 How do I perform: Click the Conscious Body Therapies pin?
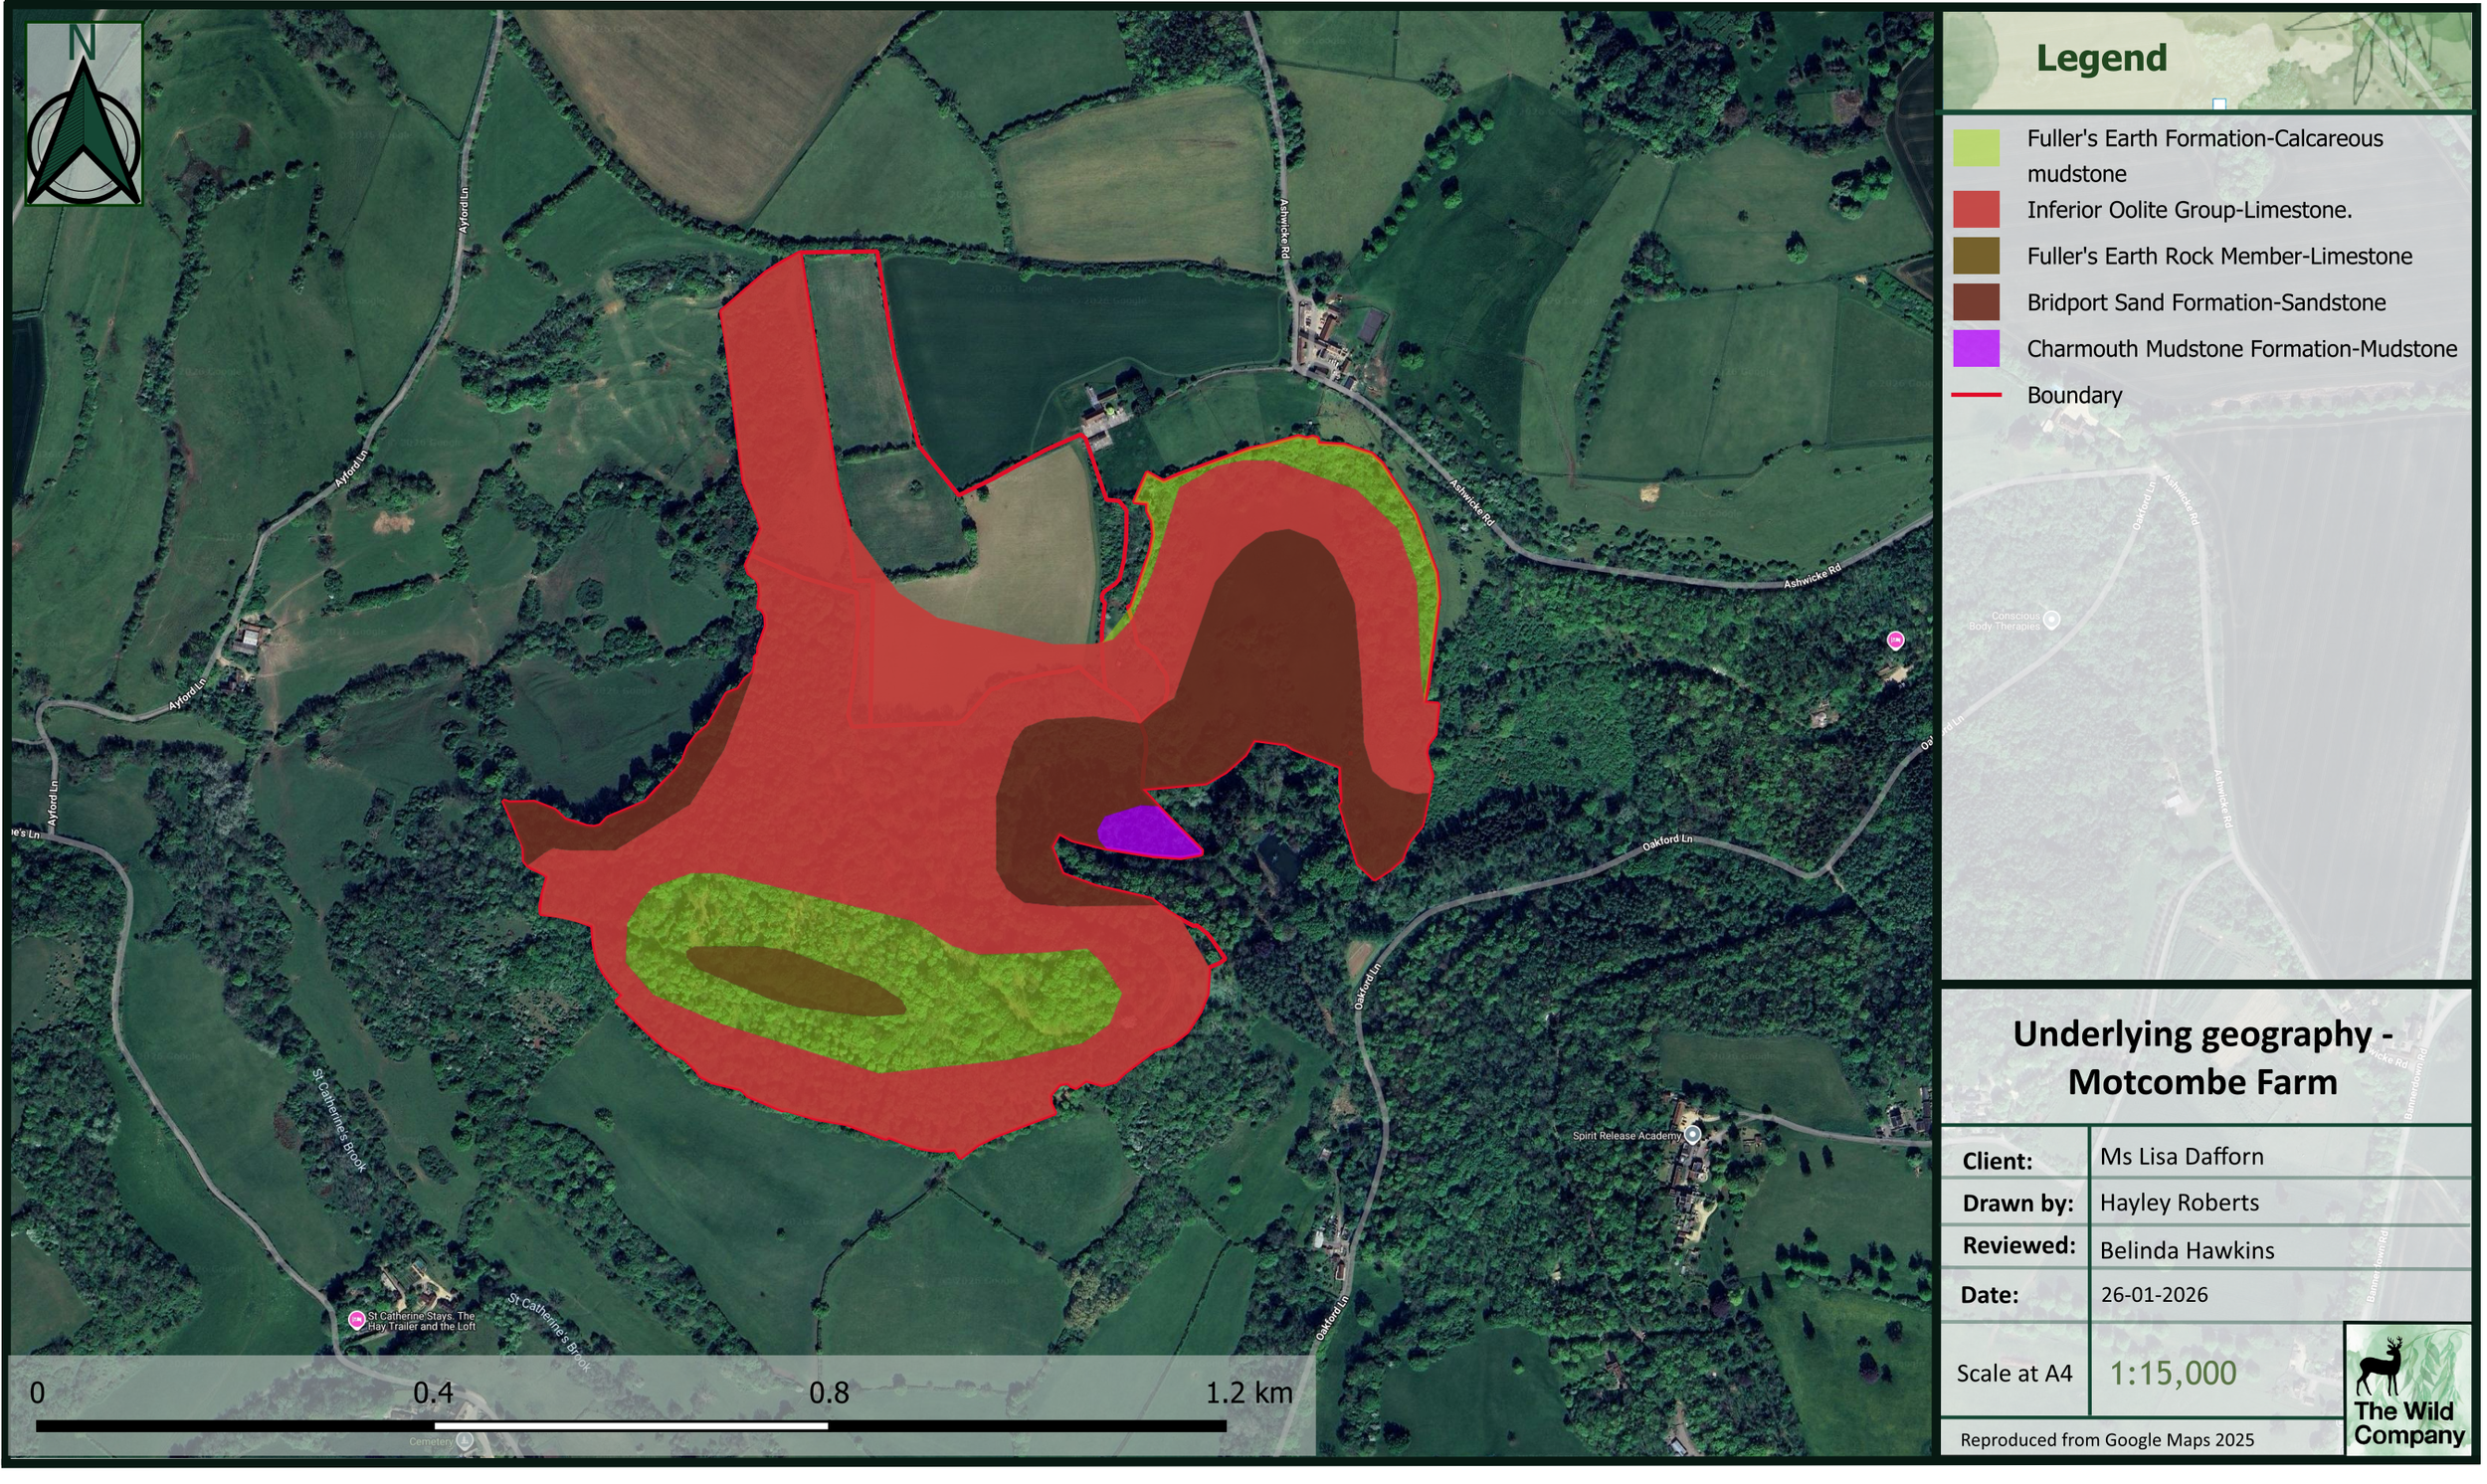coord(2054,621)
